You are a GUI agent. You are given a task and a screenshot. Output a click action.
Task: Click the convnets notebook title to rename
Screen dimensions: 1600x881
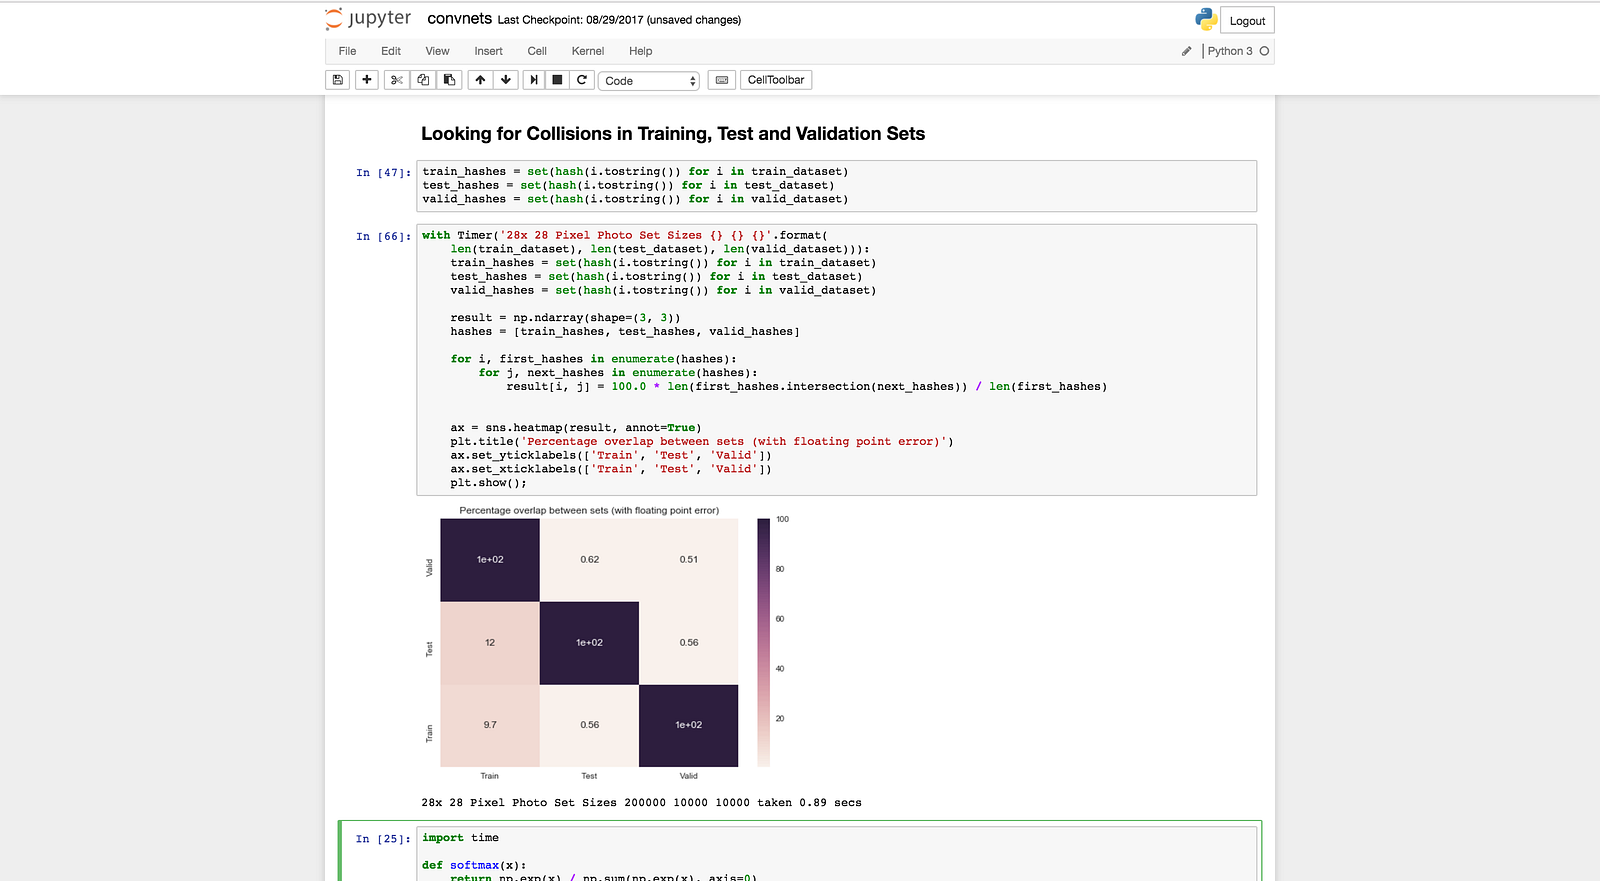[459, 19]
